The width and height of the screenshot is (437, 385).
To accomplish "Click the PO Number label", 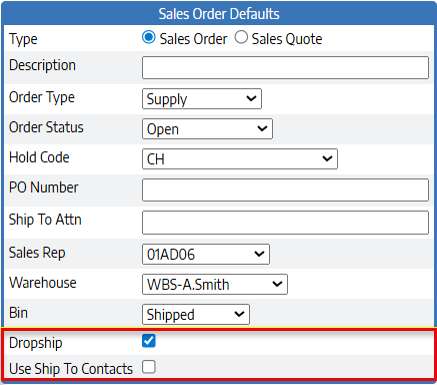I will coord(44,187).
